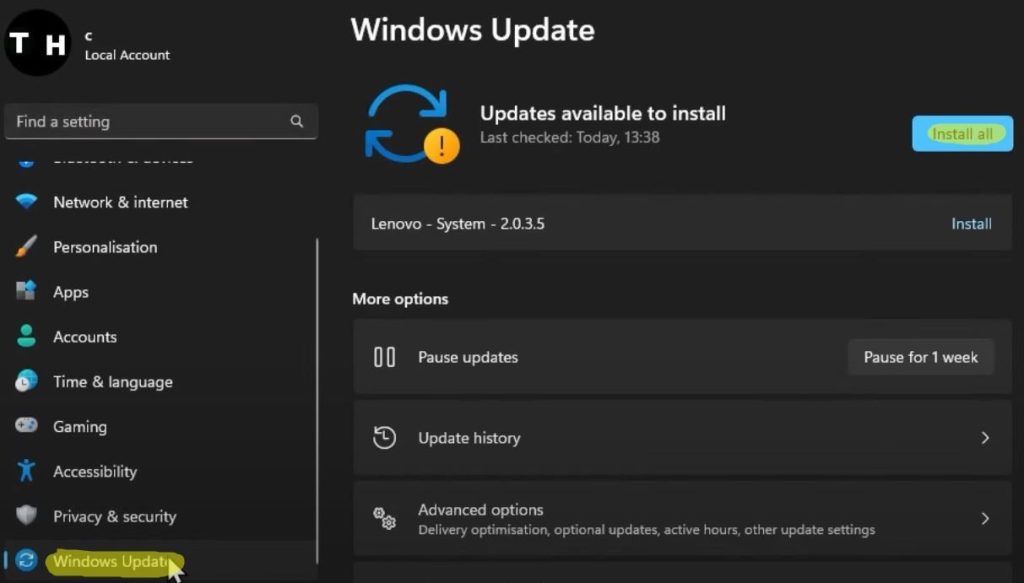Click the Gaming controller icon
Image resolution: width=1024 pixels, height=583 pixels.
[26, 426]
